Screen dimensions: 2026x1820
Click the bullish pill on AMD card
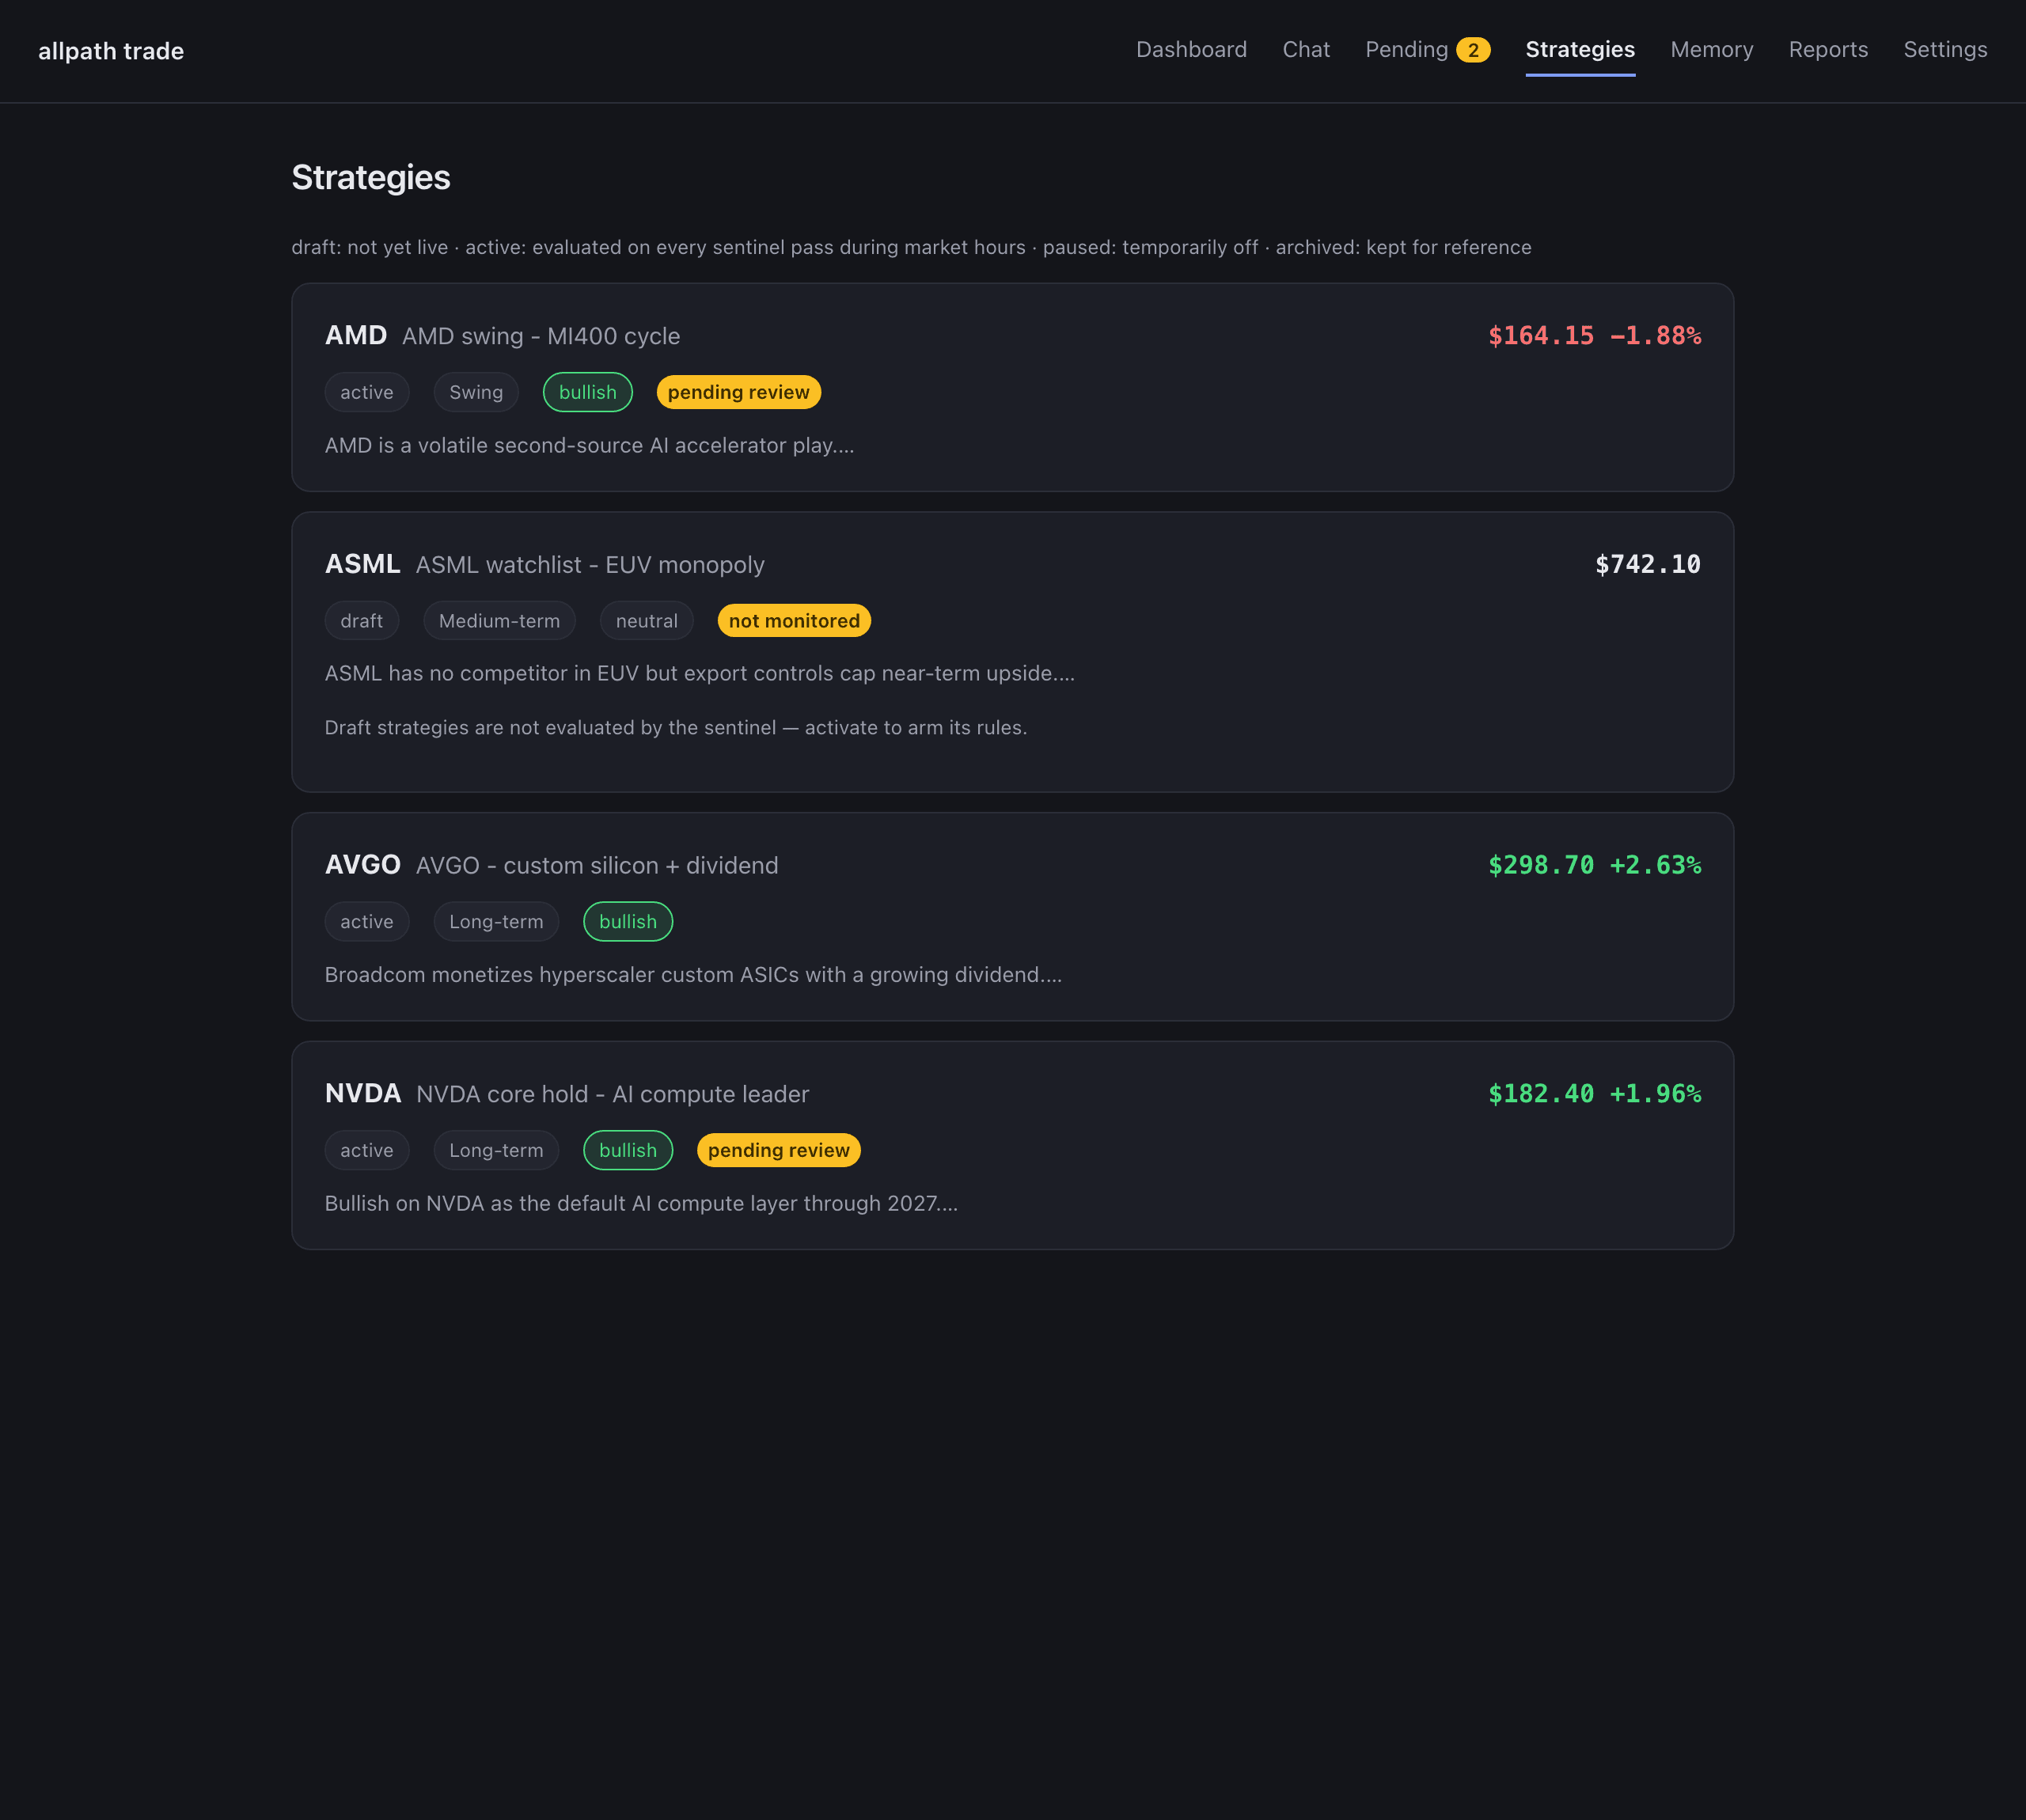point(588,393)
